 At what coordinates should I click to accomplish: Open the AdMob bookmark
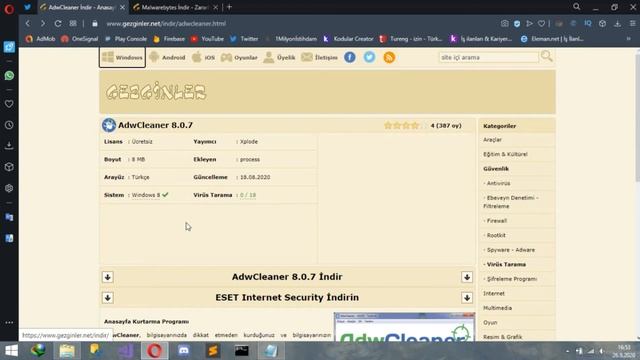[40, 39]
